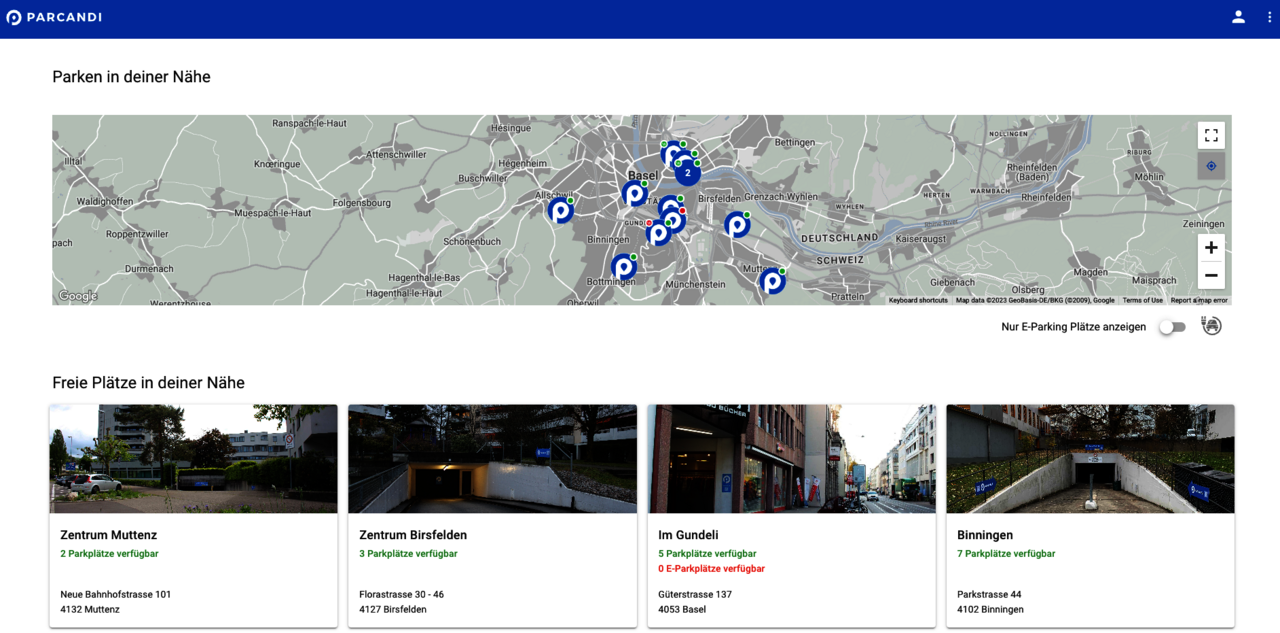Select the parking marker near Allschwil
This screenshot has width=1280, height=633.
(x=560, y=210)
